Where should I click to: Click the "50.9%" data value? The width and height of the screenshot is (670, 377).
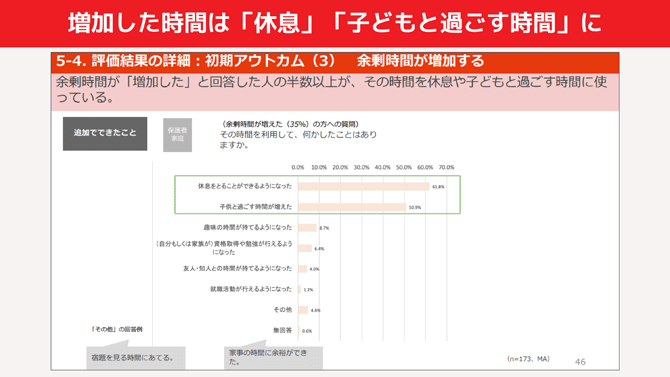pyautogui.click(x=415, y=207)
